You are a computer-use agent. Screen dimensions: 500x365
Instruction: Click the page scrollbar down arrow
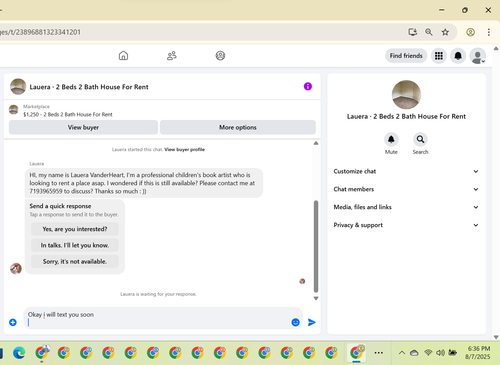click(496, 337)
